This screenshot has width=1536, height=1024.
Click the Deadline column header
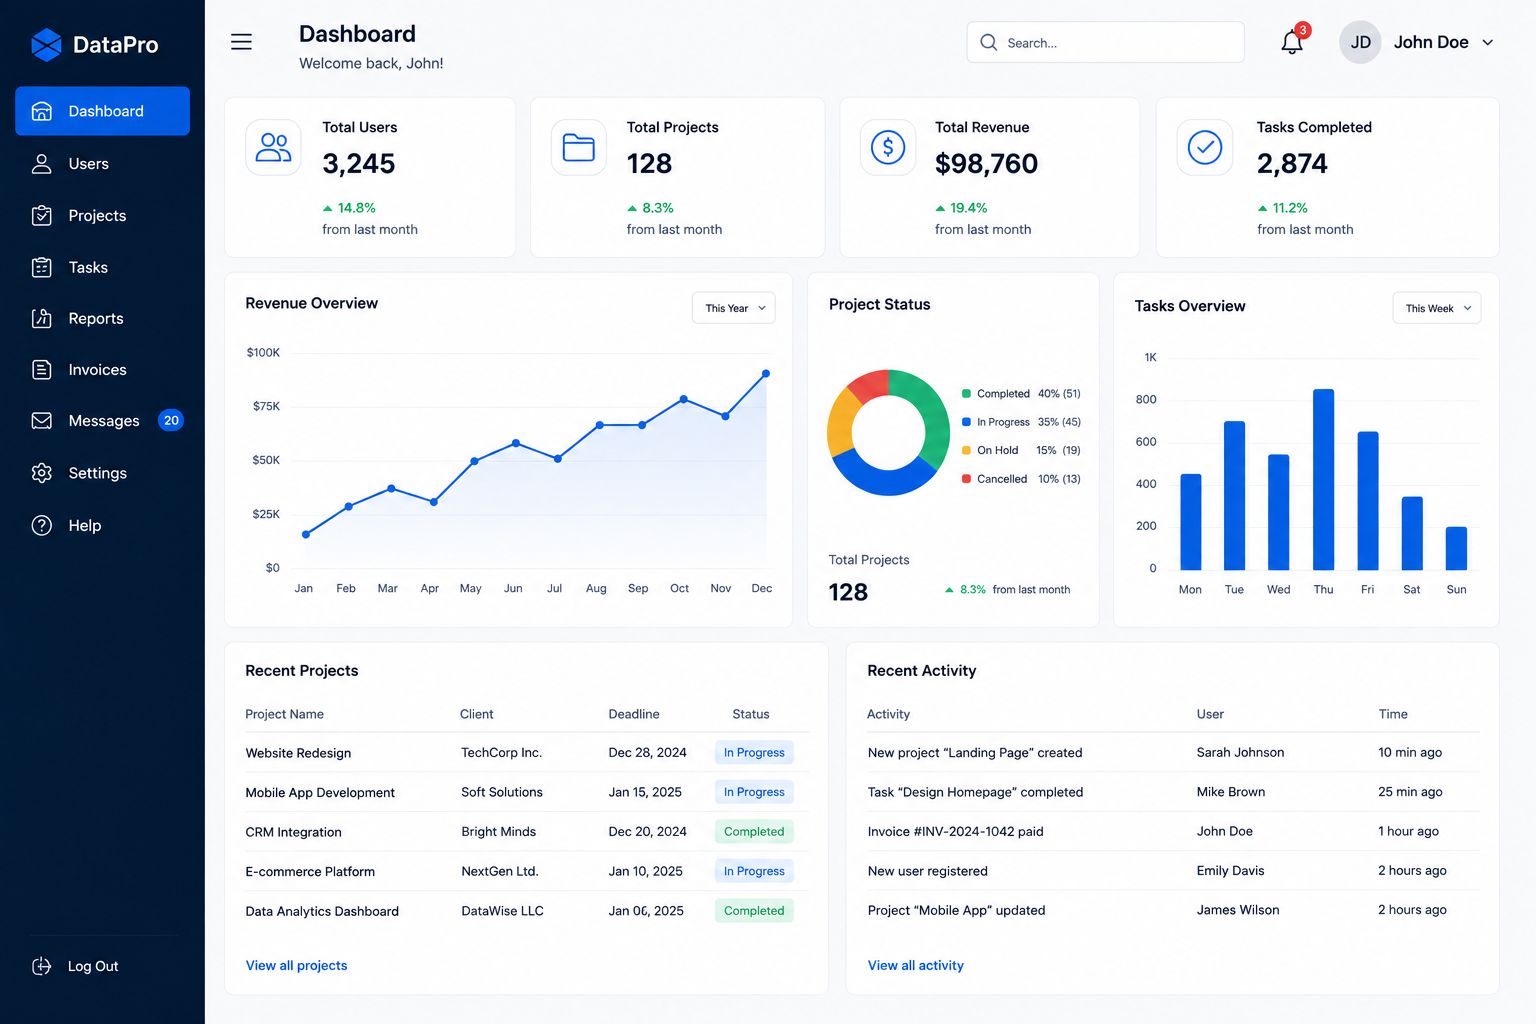click(x=634, y=714)
